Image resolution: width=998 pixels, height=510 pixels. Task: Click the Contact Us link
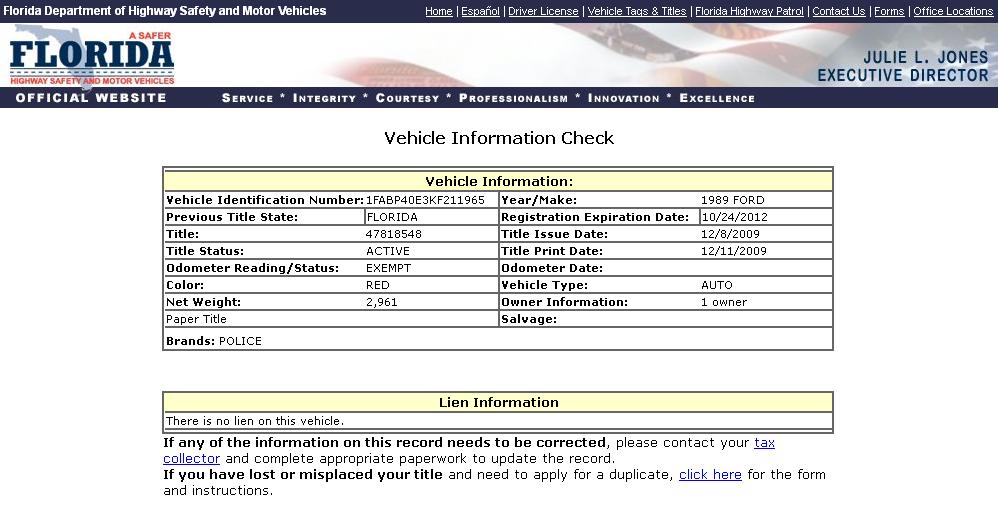click(838, 11)
